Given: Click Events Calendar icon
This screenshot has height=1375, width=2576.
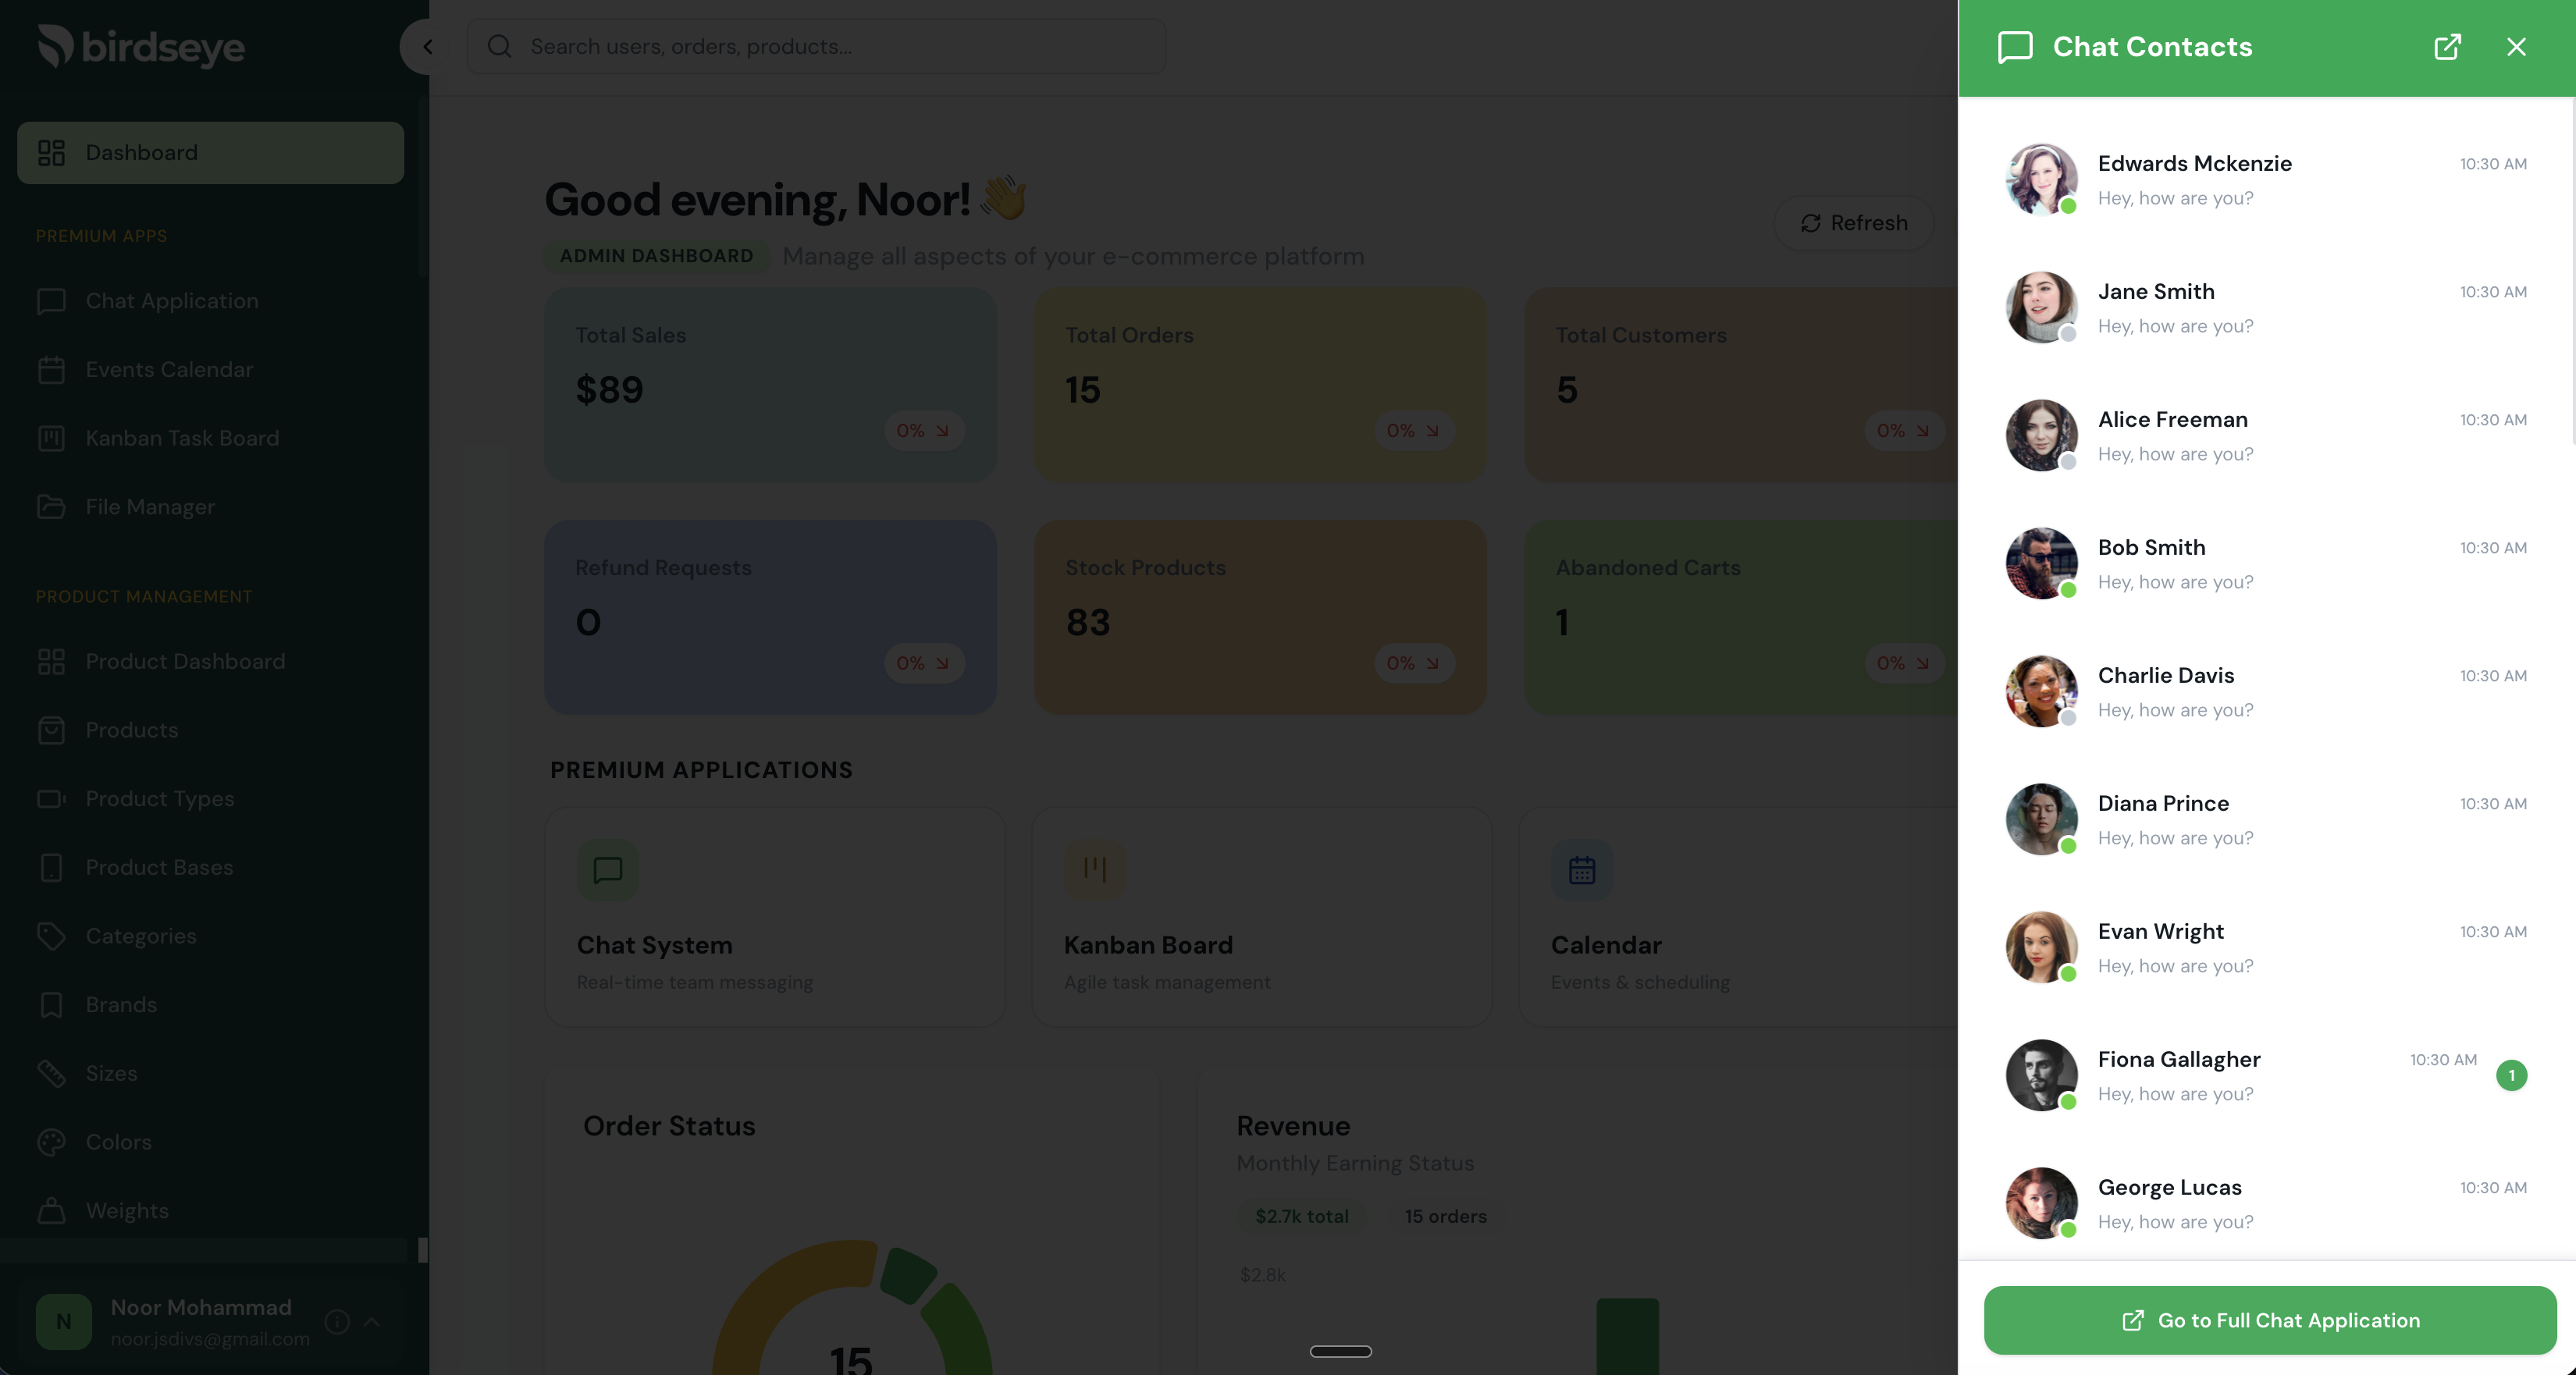Looking at the screenshot, I should point(51,370).
